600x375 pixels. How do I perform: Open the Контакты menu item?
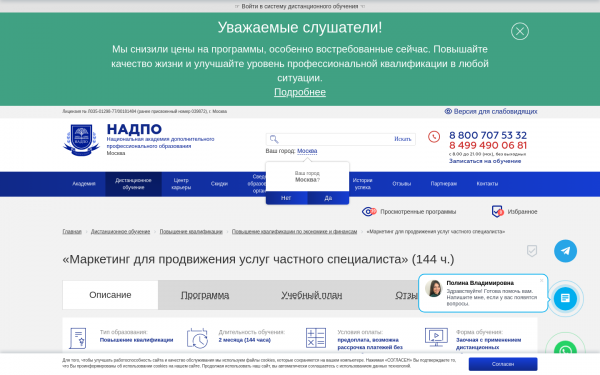pyautogui.click(x=487, y=184)
